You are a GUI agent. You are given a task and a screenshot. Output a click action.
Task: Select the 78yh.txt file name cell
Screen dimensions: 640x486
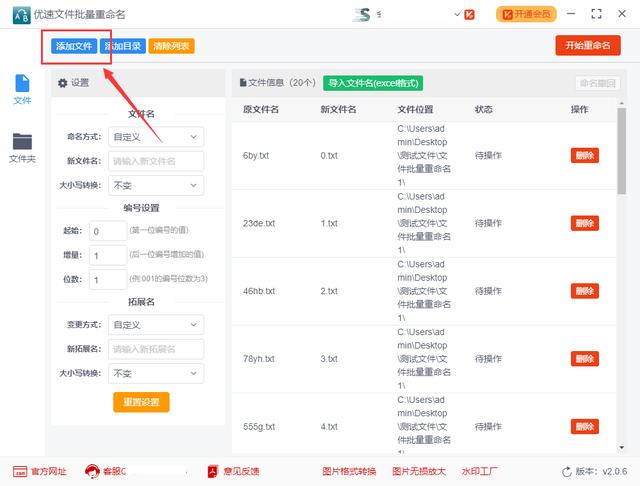coord(259,359)
